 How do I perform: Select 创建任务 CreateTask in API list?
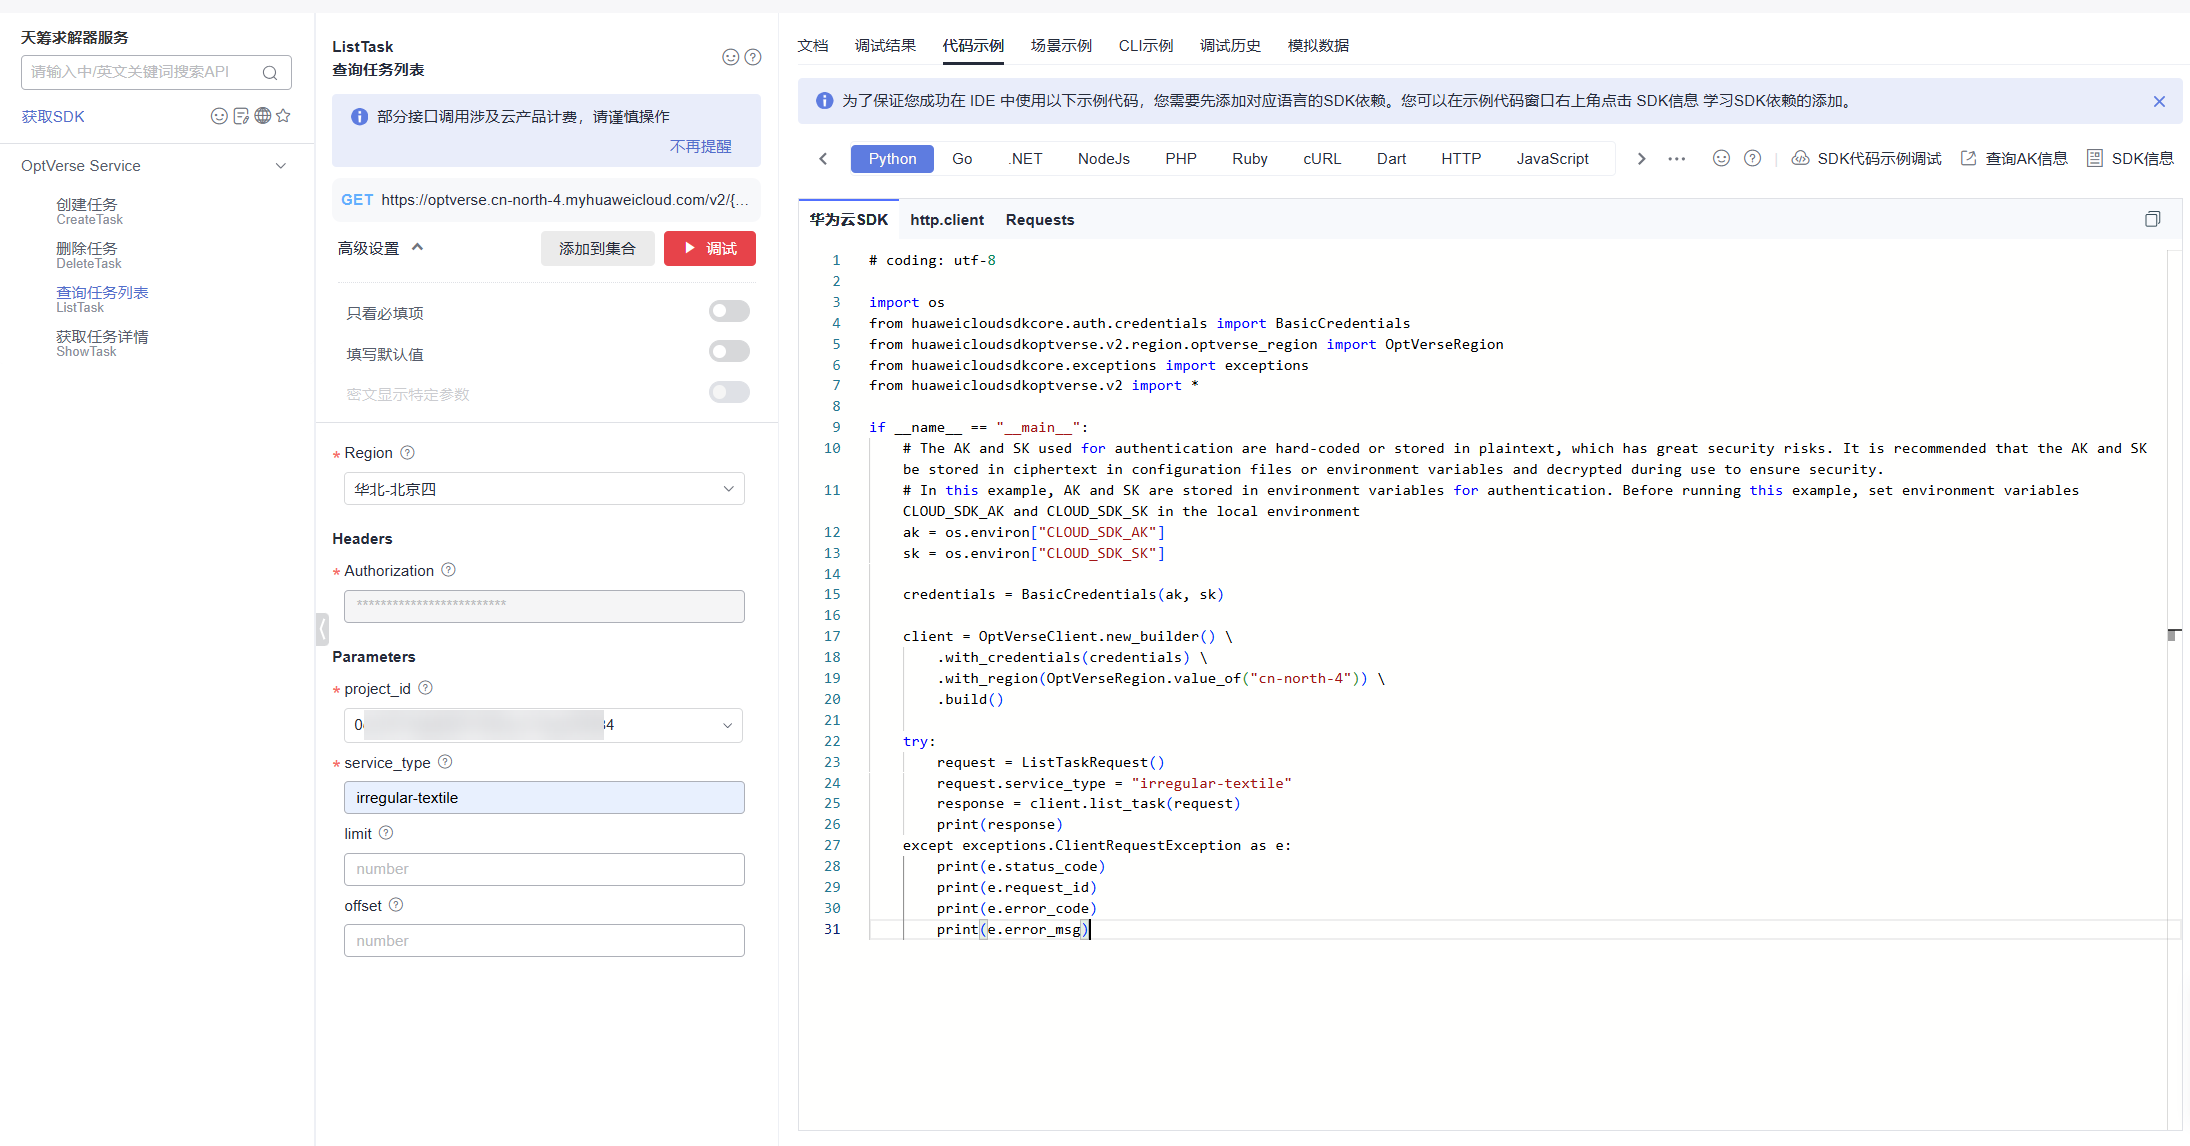(89, 211)
